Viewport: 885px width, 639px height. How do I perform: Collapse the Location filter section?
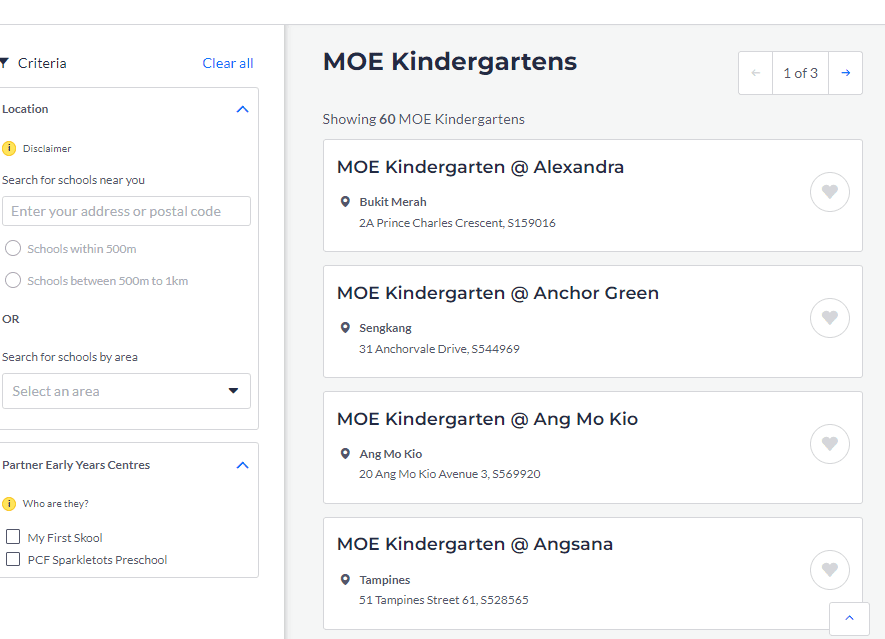(x=242, y=109)
